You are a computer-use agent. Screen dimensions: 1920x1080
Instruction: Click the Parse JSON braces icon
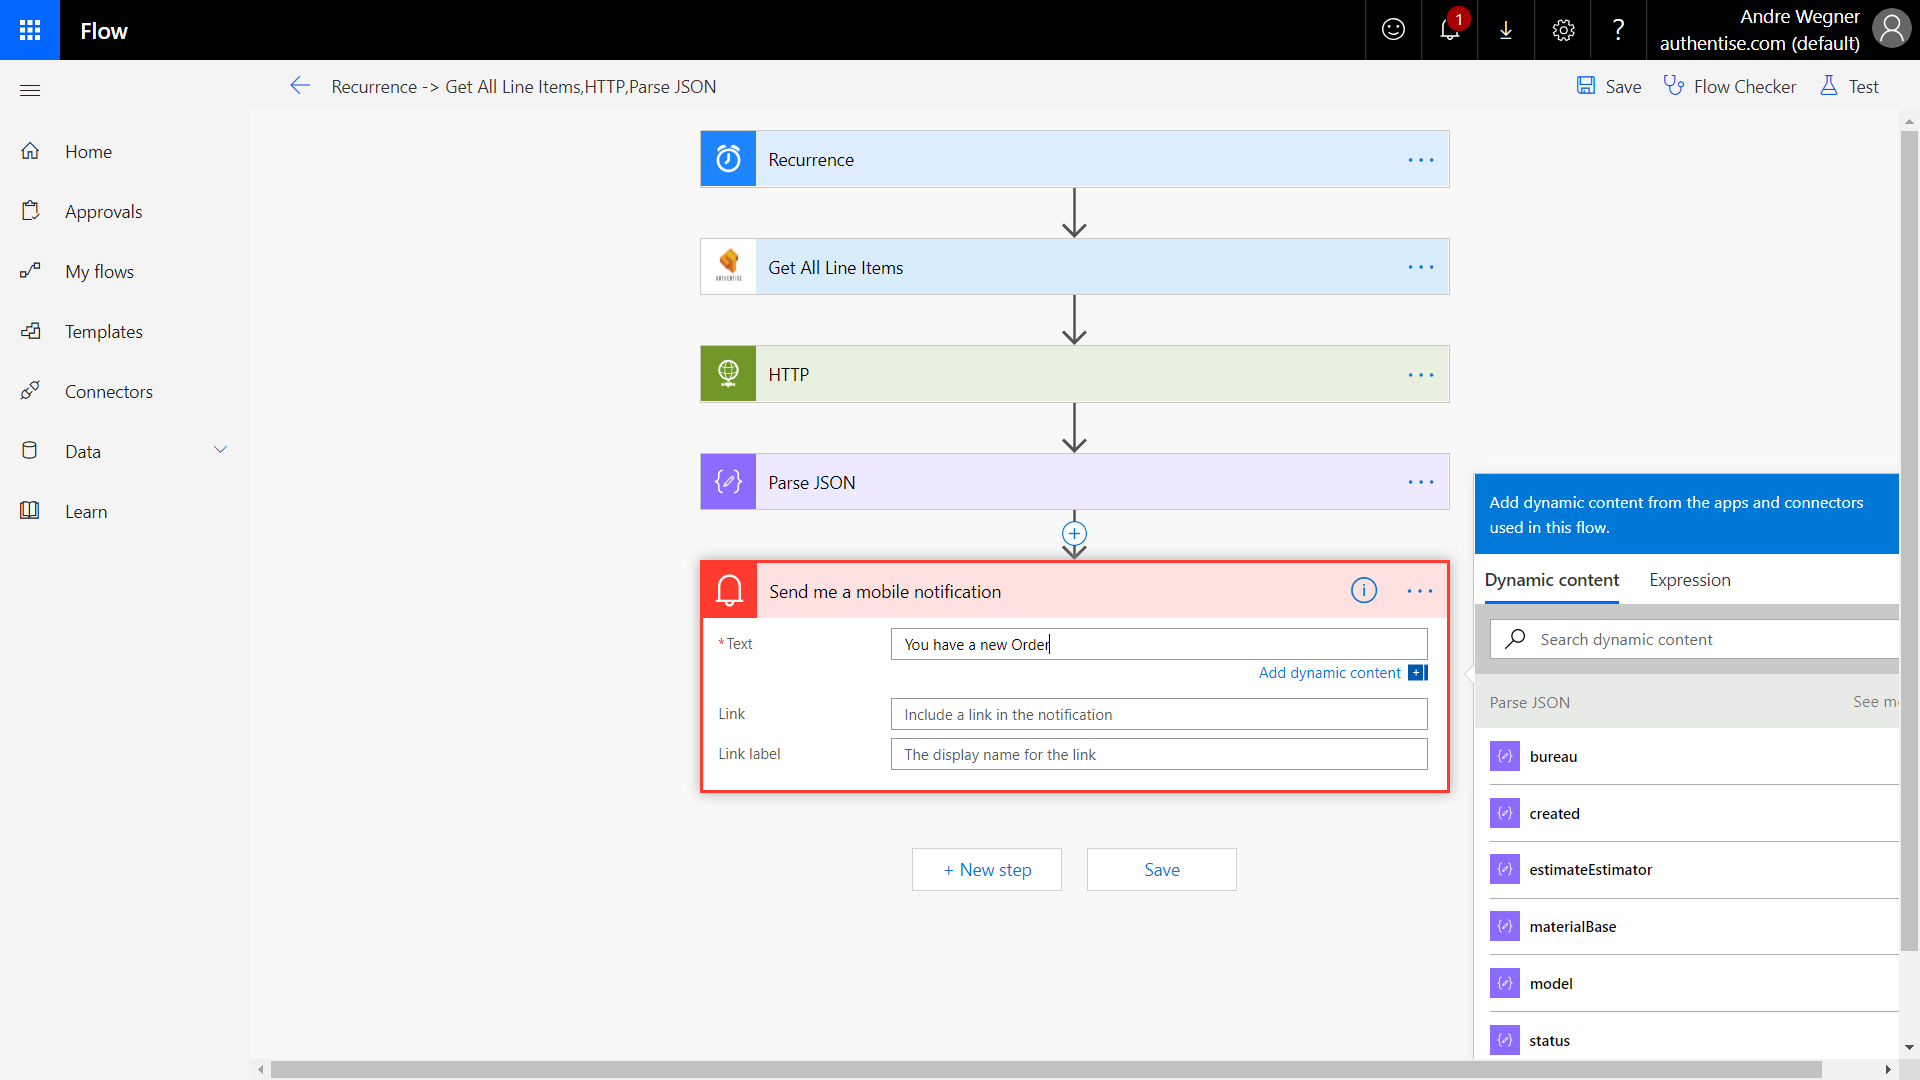[x=728, y=482]
